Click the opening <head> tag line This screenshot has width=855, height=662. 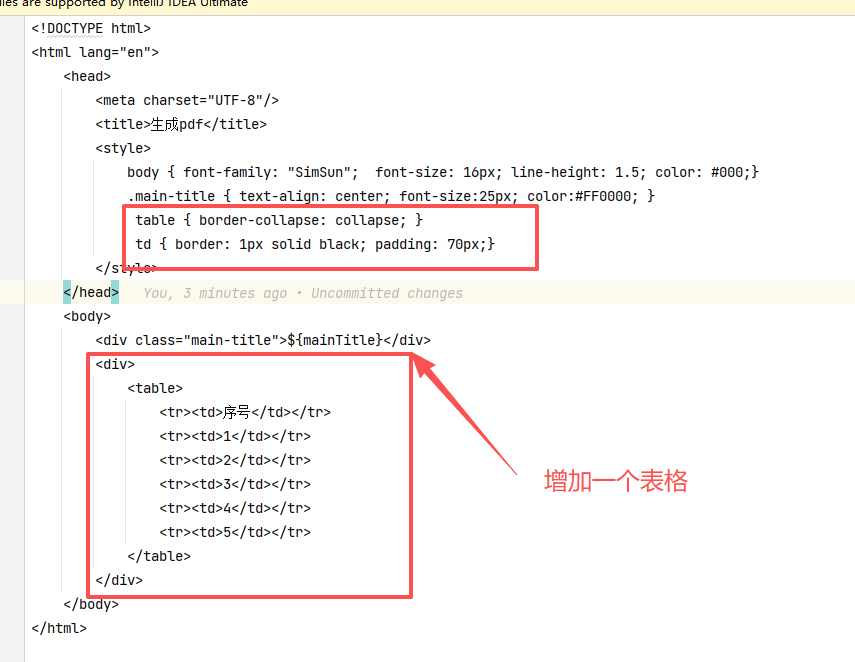tap(87, 76)
